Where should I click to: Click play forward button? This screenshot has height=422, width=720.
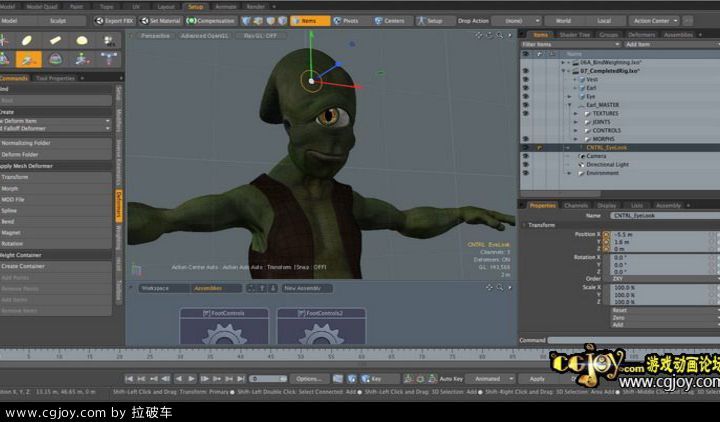point(191,379)
